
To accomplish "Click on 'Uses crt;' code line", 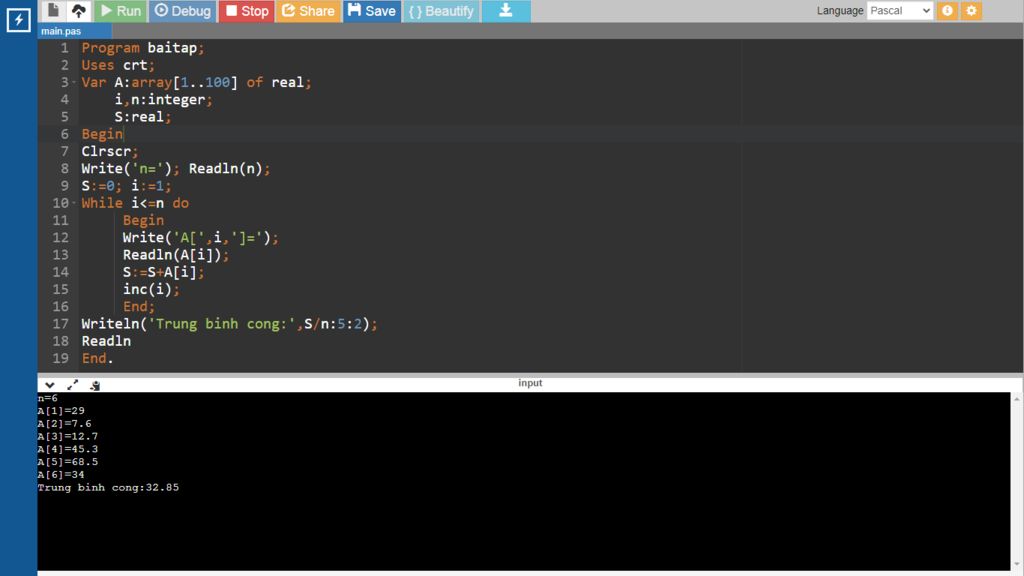I will pyautogui.click(x=118, y=65).
